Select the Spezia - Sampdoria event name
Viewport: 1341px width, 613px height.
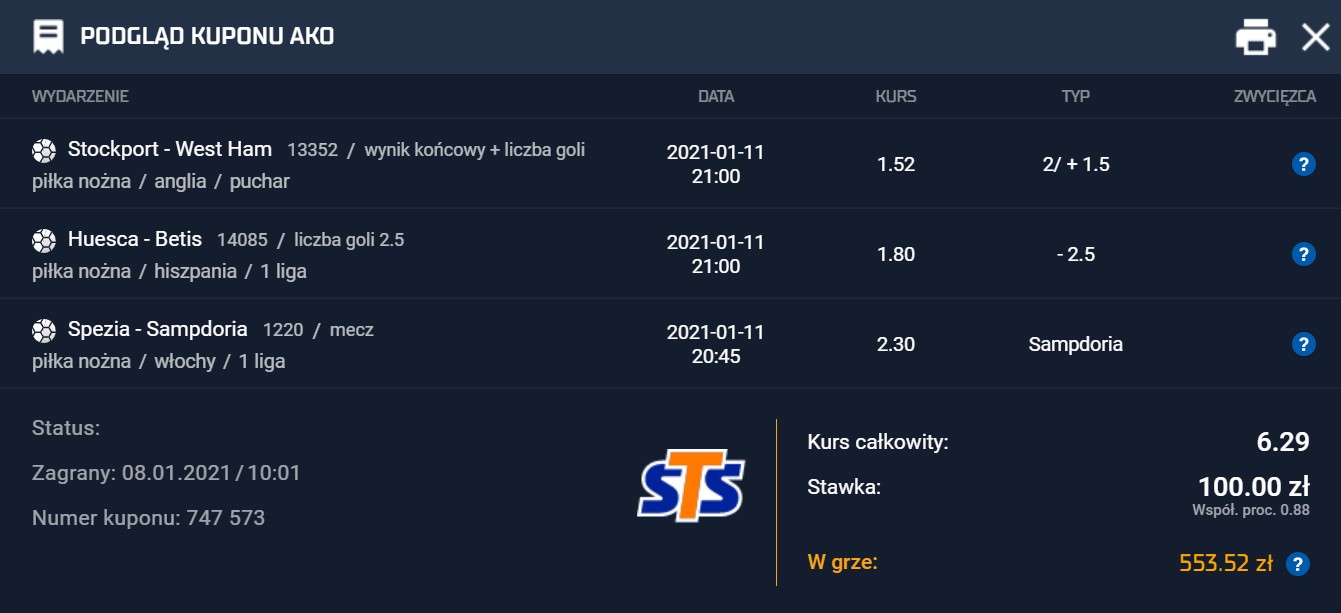158,329
